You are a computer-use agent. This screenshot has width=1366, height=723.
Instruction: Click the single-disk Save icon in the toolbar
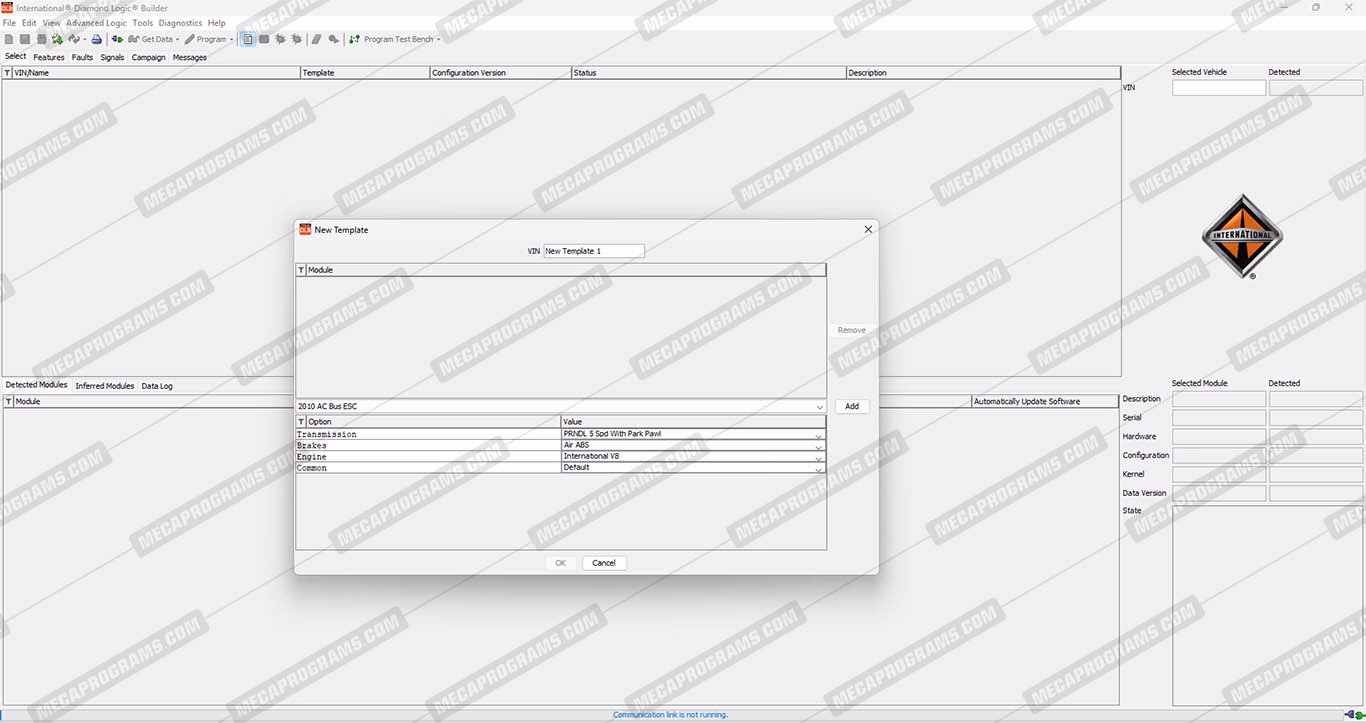click(25, 39)
